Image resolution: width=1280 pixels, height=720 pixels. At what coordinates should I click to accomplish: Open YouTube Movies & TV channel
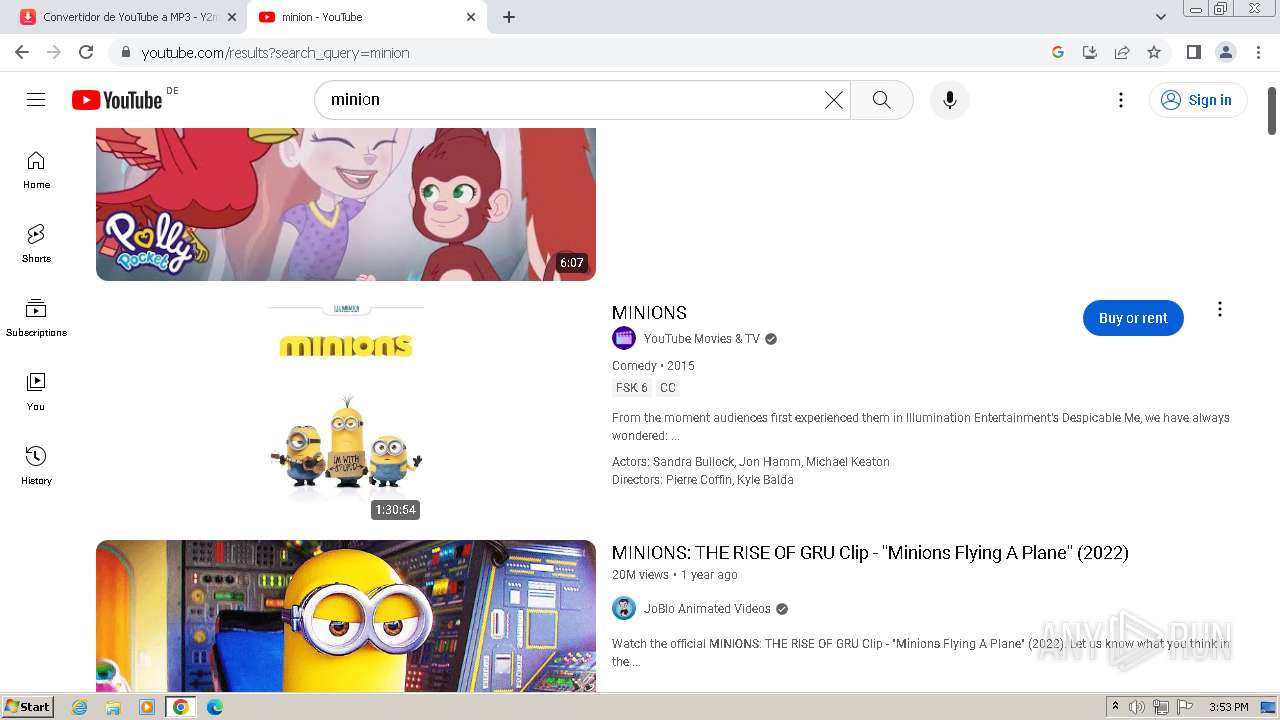pos(702,339)
